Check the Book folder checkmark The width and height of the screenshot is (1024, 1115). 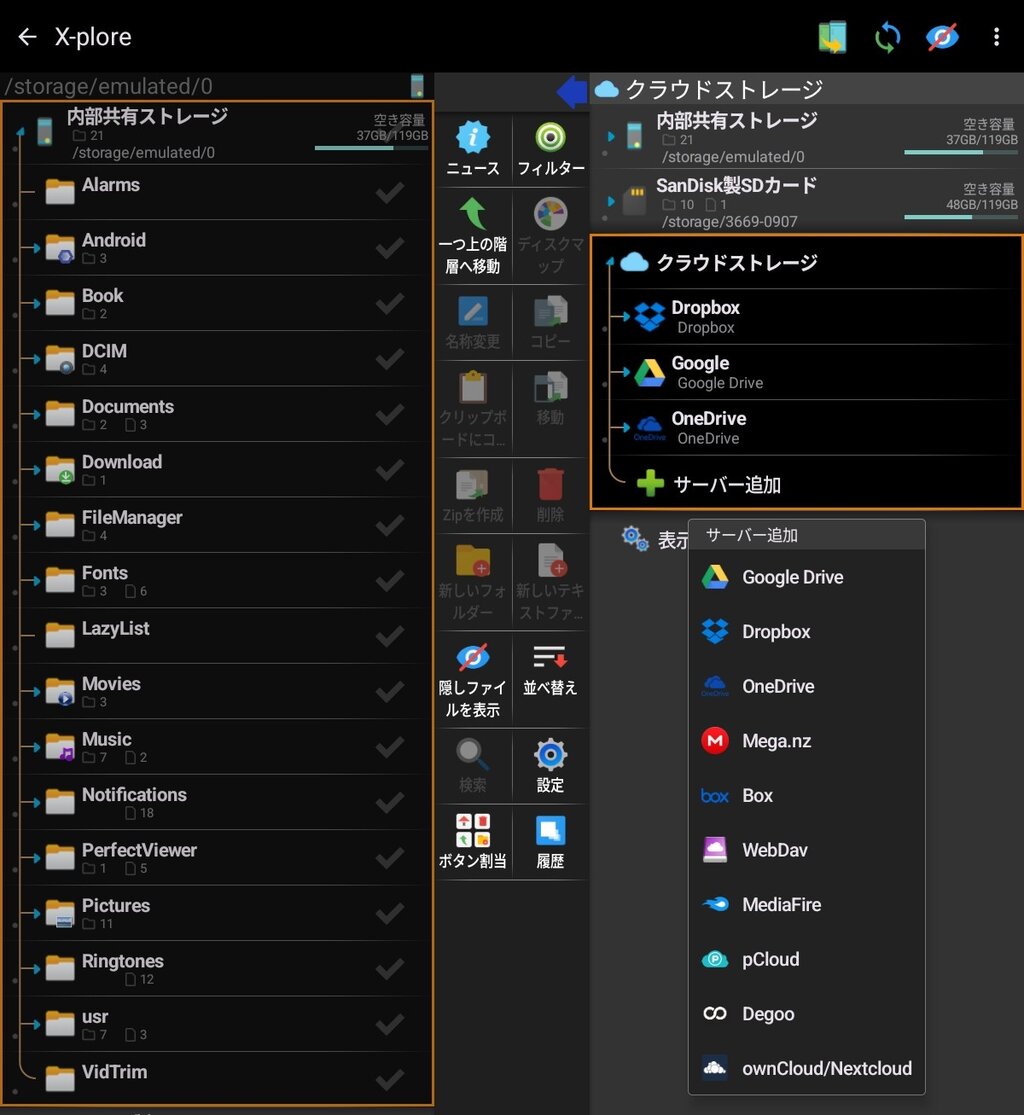pyautogui.click(x=390, y=303)
